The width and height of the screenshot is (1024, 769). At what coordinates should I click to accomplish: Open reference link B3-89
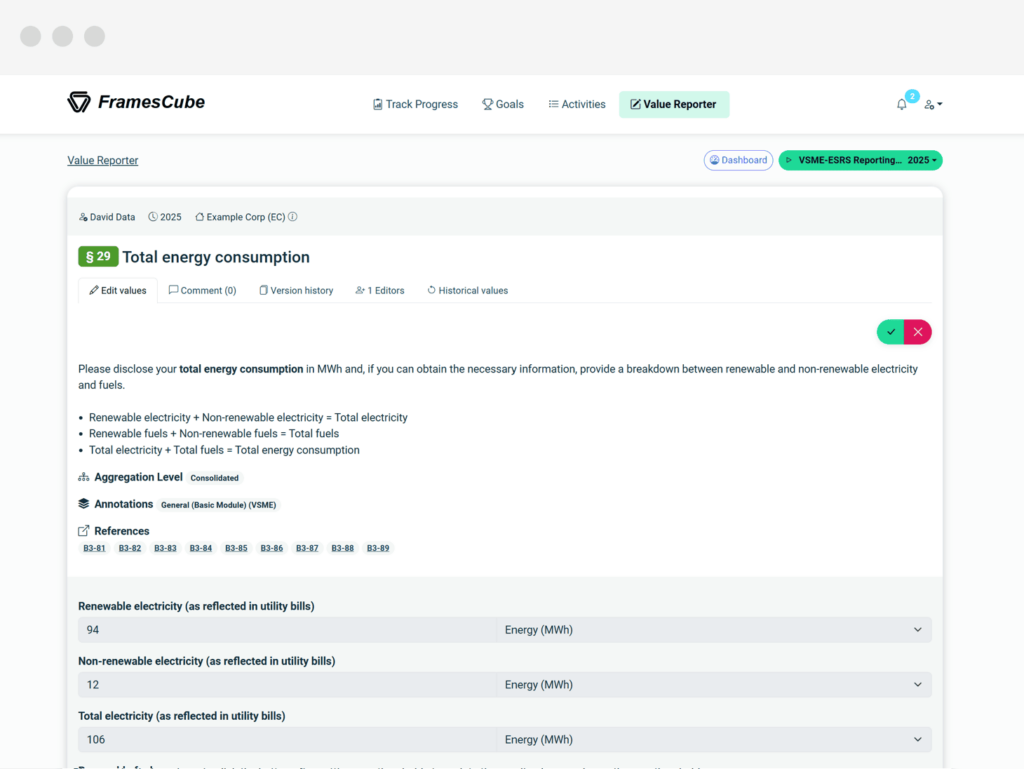tap(378, 548)
